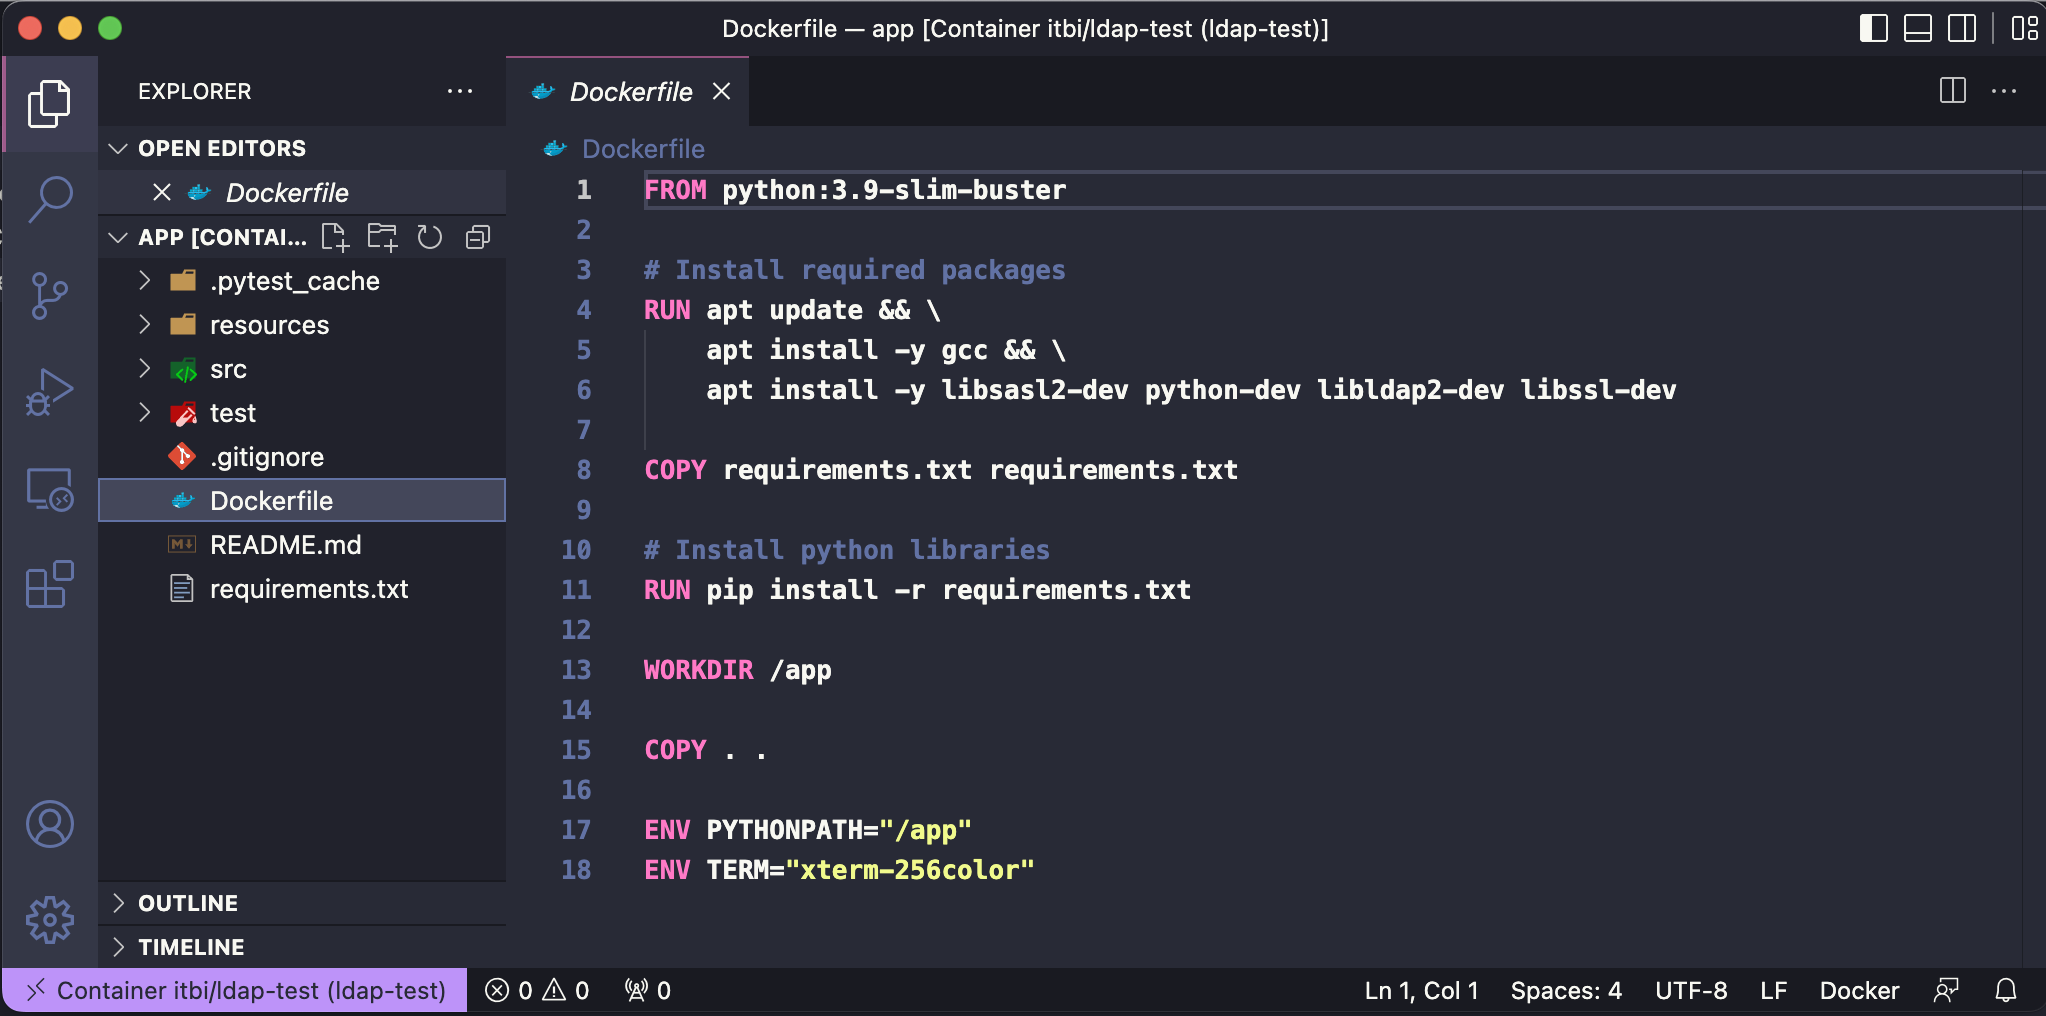
Task: Click line number 15 in gutter
Action: (576, 750)
